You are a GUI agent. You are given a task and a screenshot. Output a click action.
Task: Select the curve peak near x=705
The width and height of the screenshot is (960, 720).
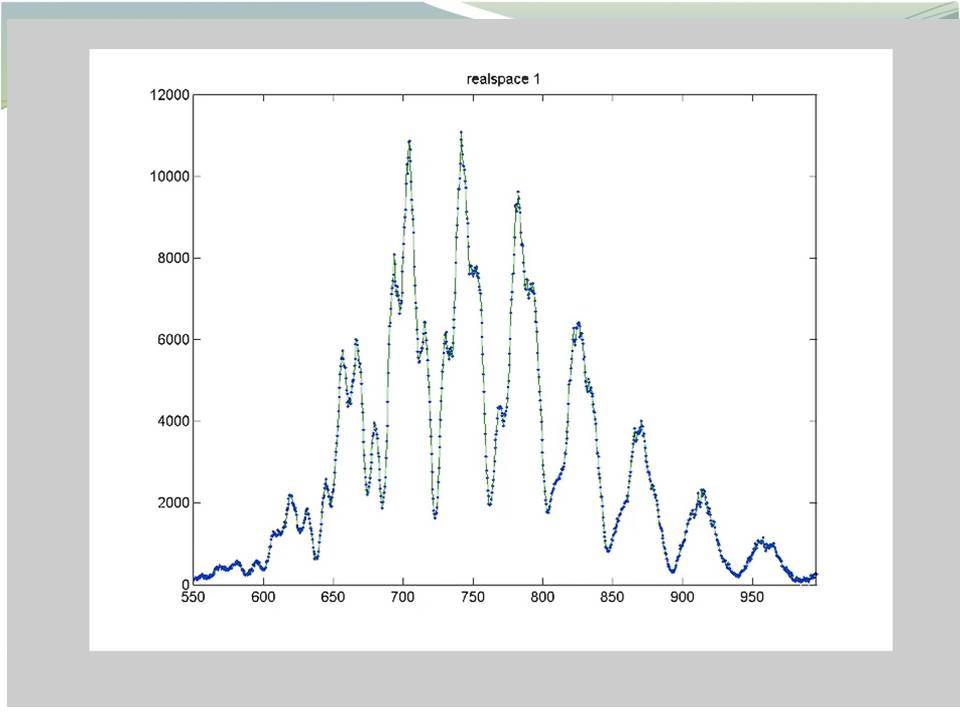coord(409,141)
